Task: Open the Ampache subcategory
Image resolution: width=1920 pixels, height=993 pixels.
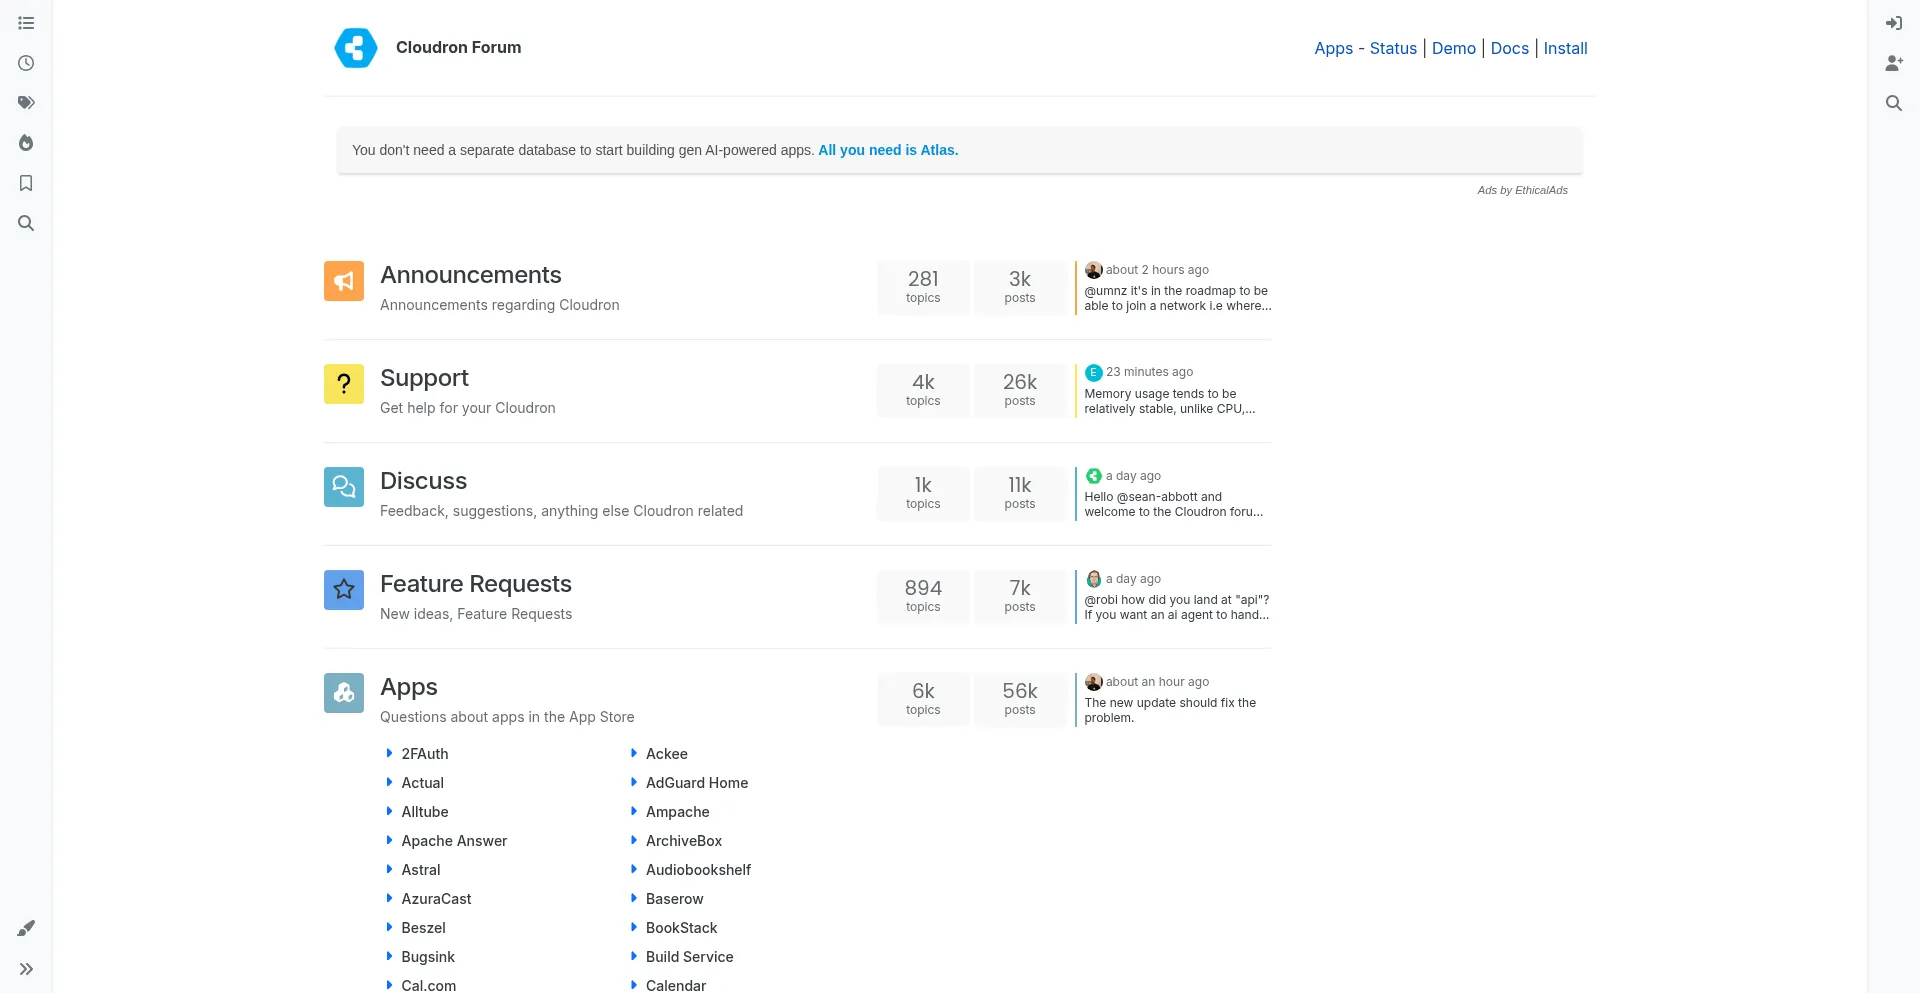Action: point(677,812)
